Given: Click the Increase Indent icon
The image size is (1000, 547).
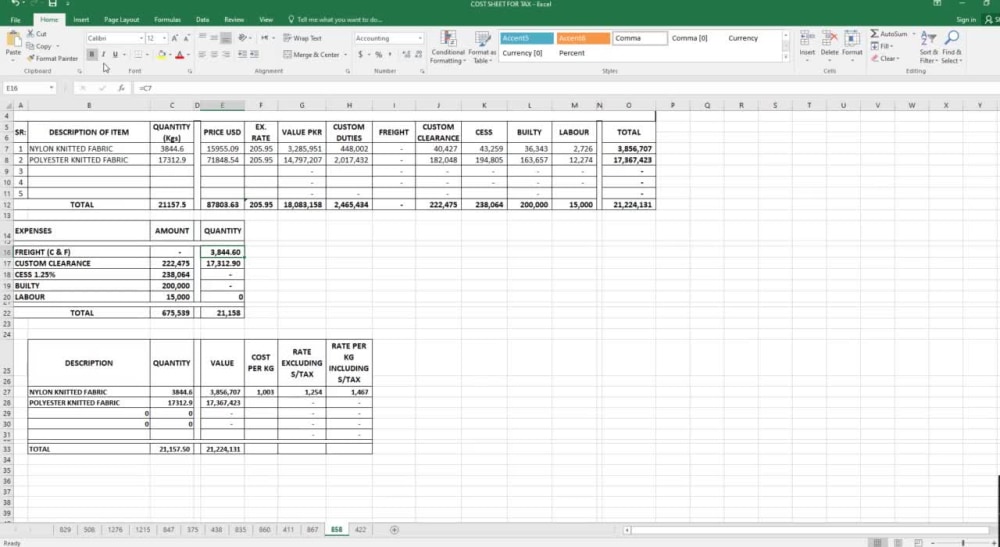Looking at the screenshot, I should [254, 55].
